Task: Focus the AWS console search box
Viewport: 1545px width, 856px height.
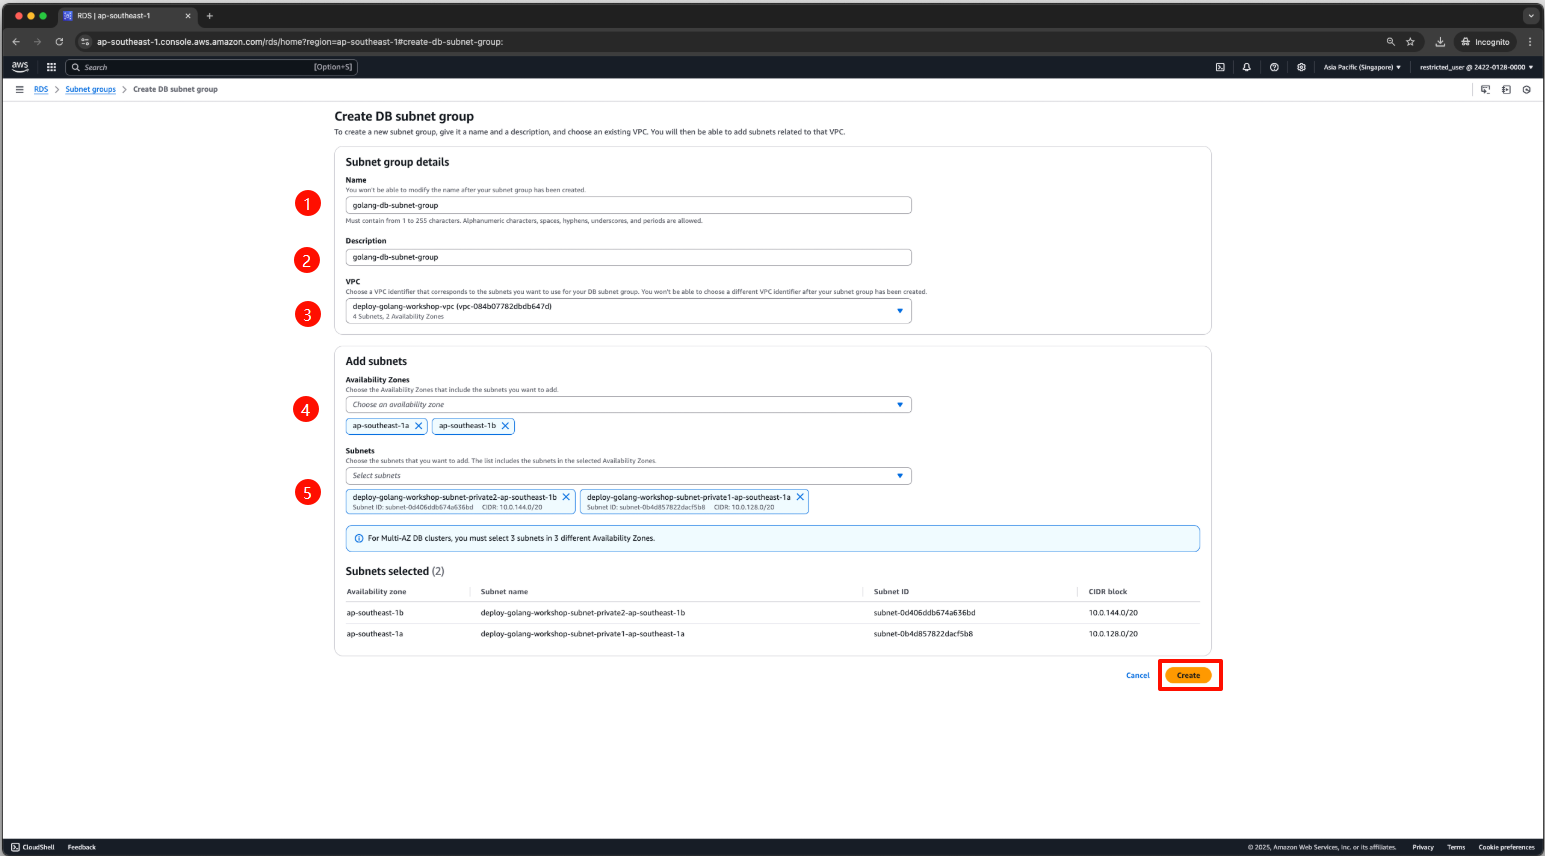Action: [211, 67]
